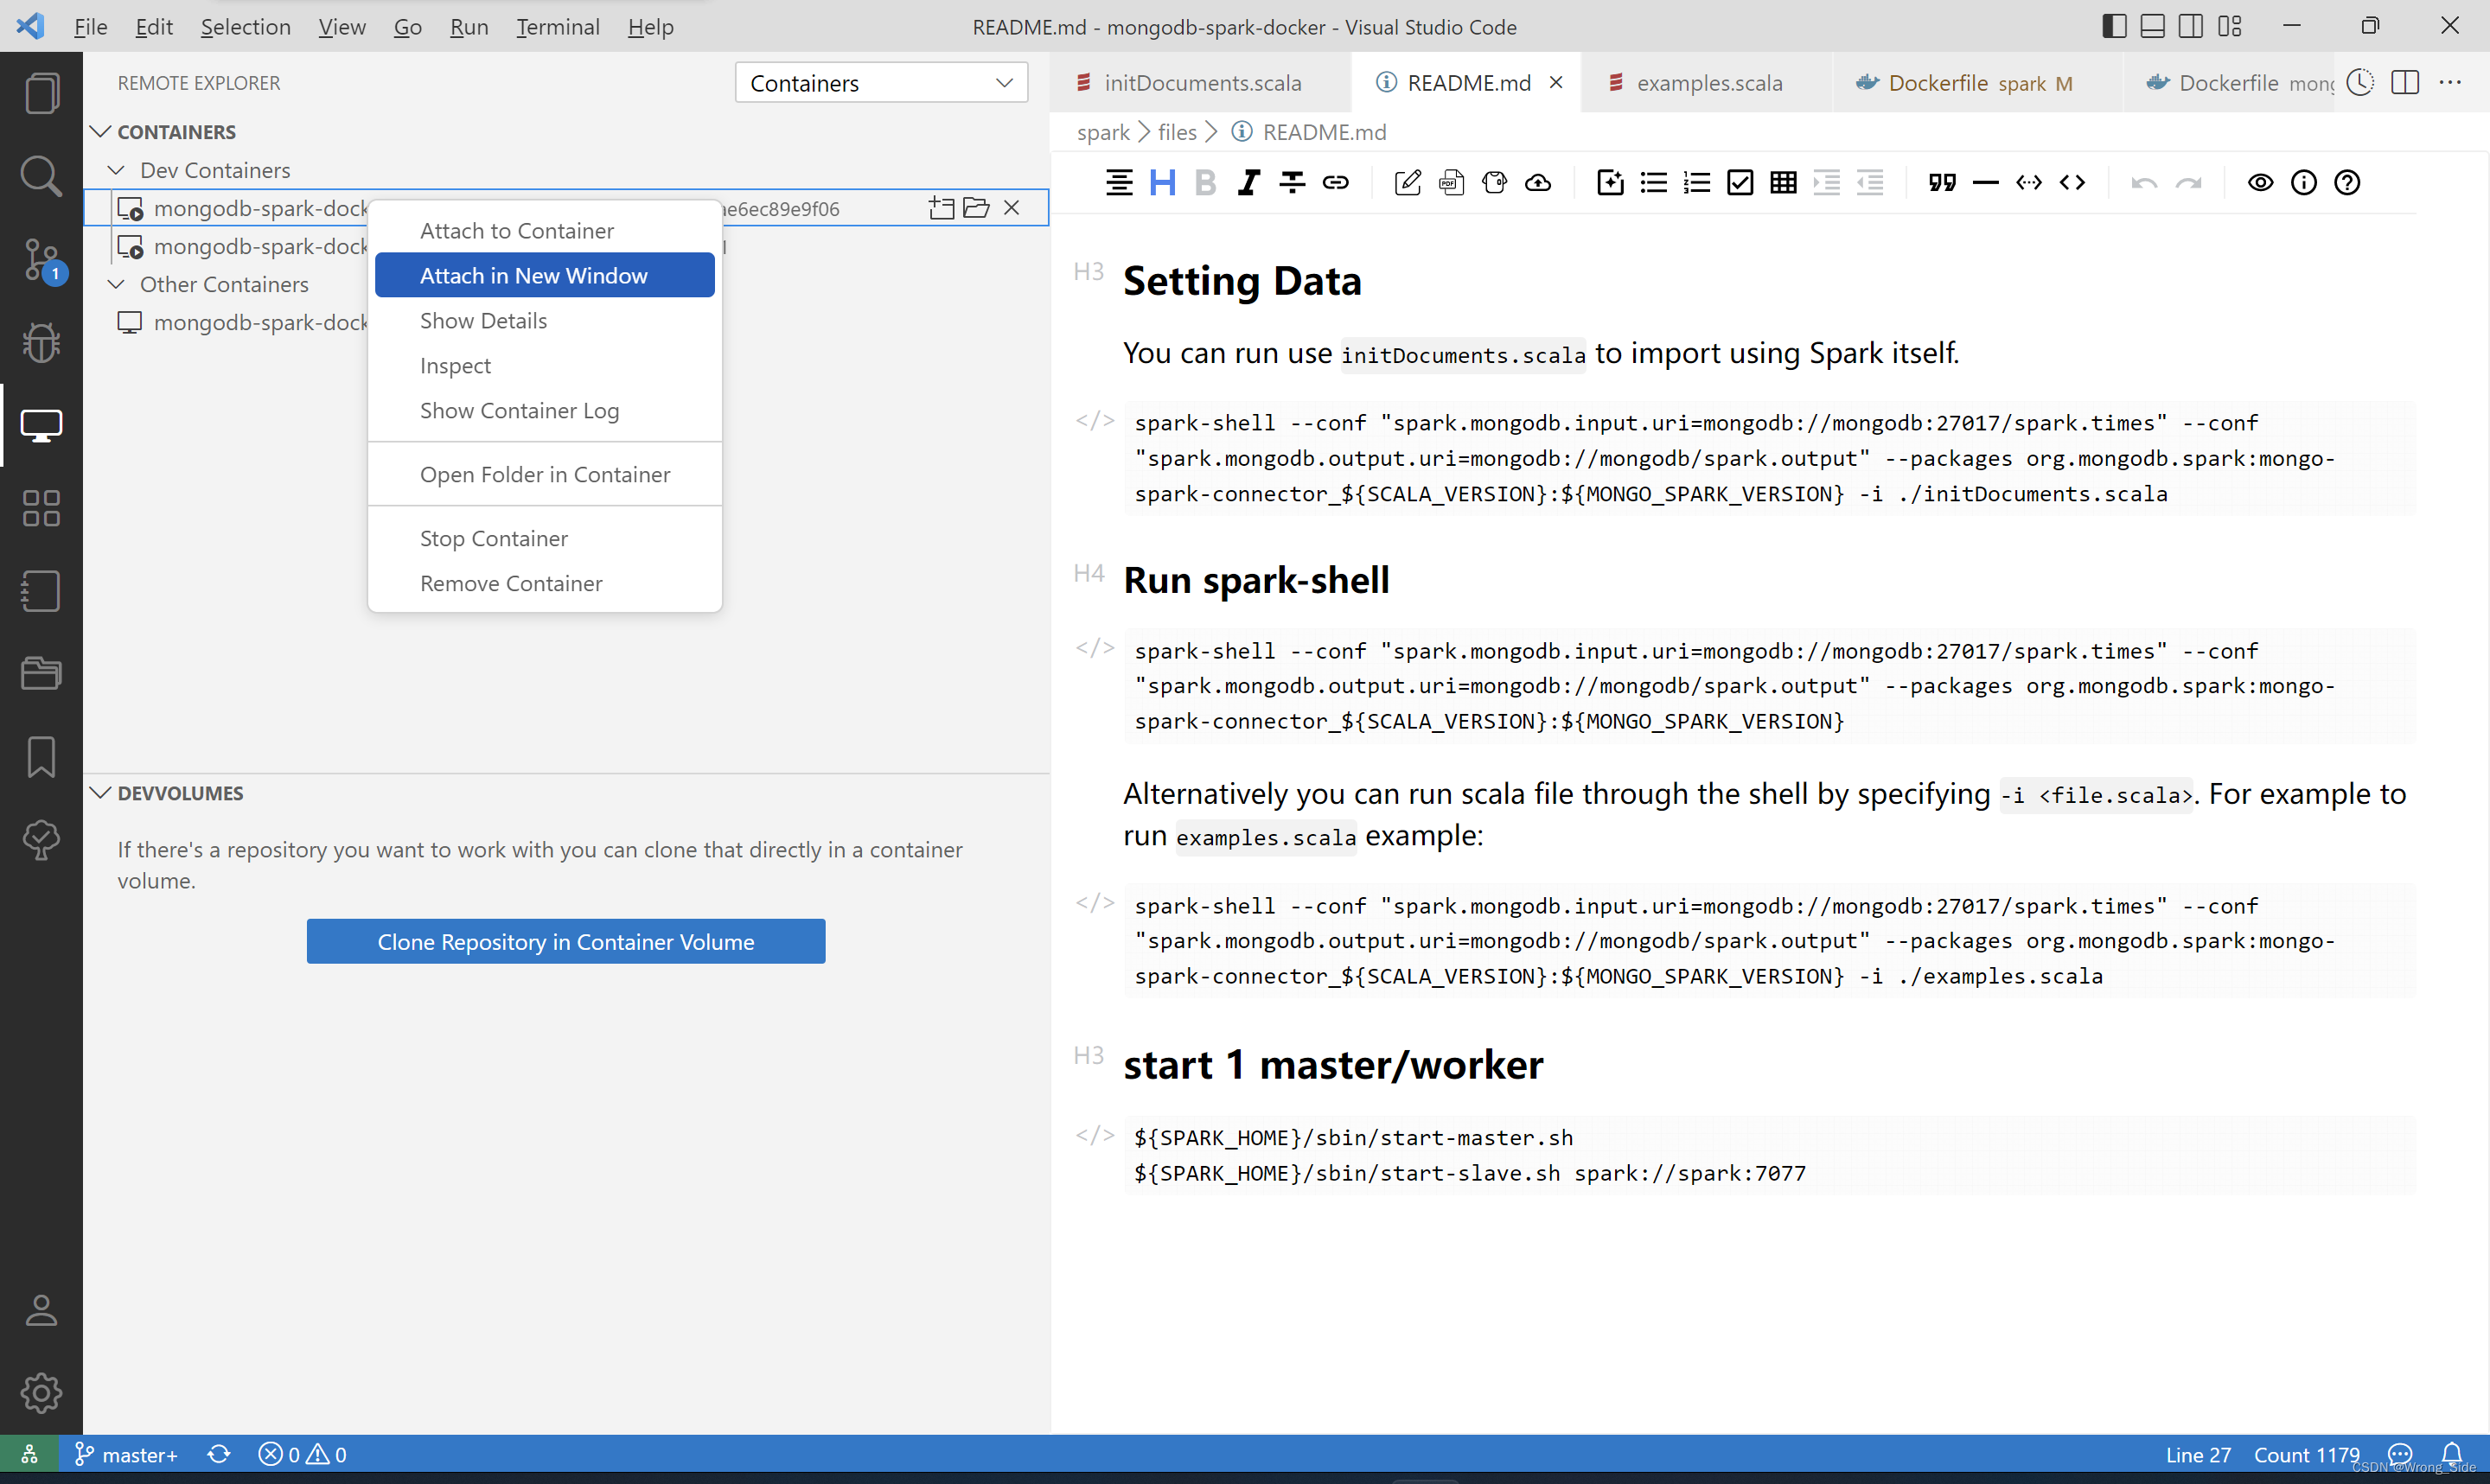The image size is (2490, 1484).
Task: Click master+ branch in status bar
Action: [x=127, y=1454]
